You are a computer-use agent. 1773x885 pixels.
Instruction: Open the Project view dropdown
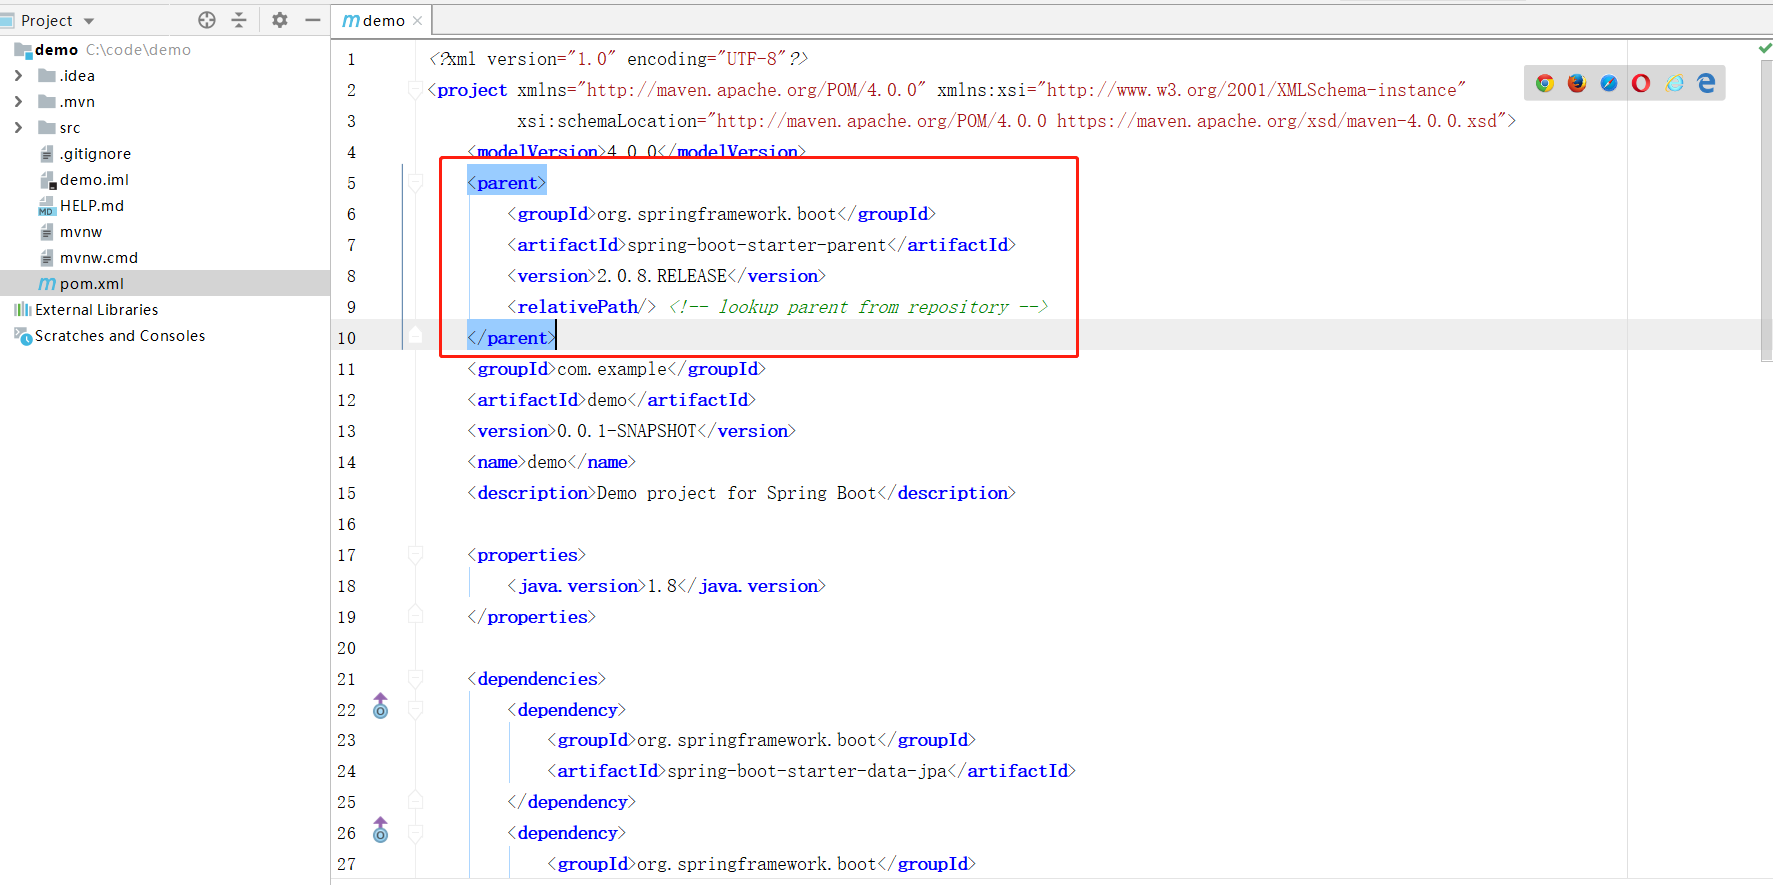pos(89,21)
